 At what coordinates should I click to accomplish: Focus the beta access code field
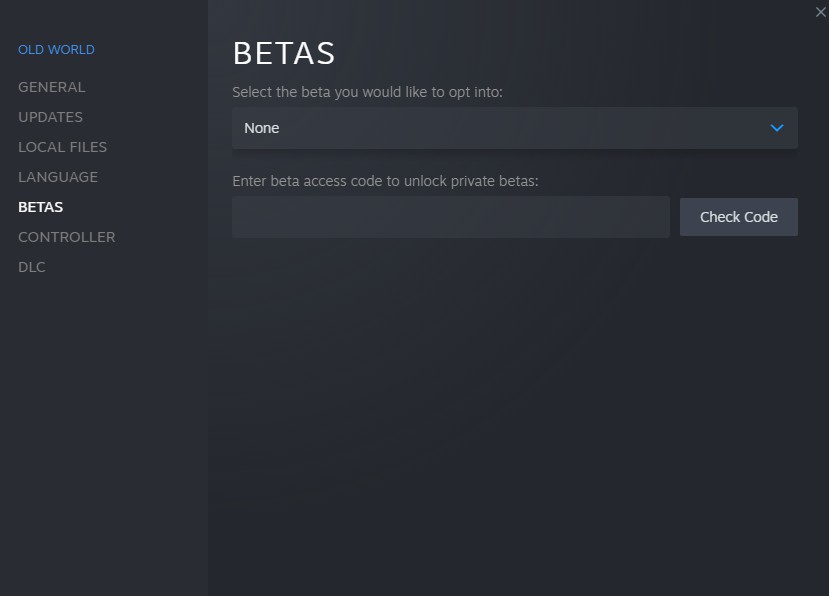(450, 217)
